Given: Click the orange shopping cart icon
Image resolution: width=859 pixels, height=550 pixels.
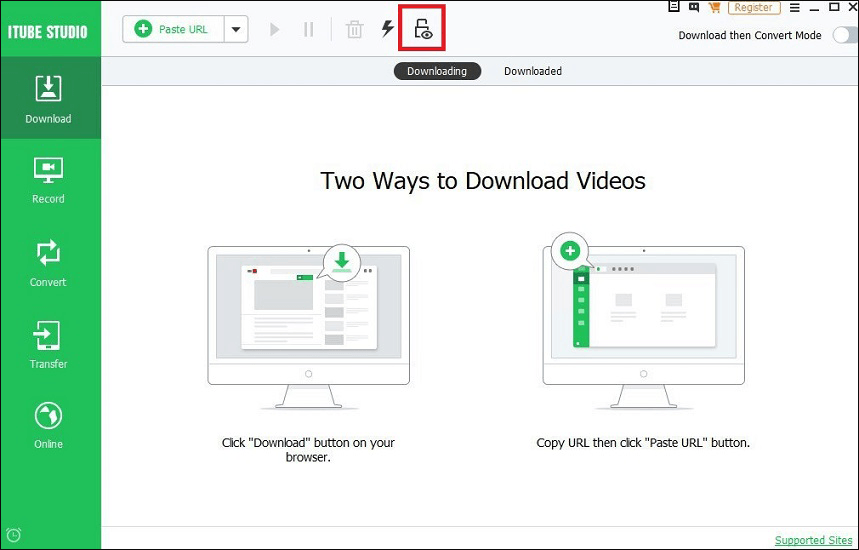Looking at the screenshot, I should [x=714, y=7].
